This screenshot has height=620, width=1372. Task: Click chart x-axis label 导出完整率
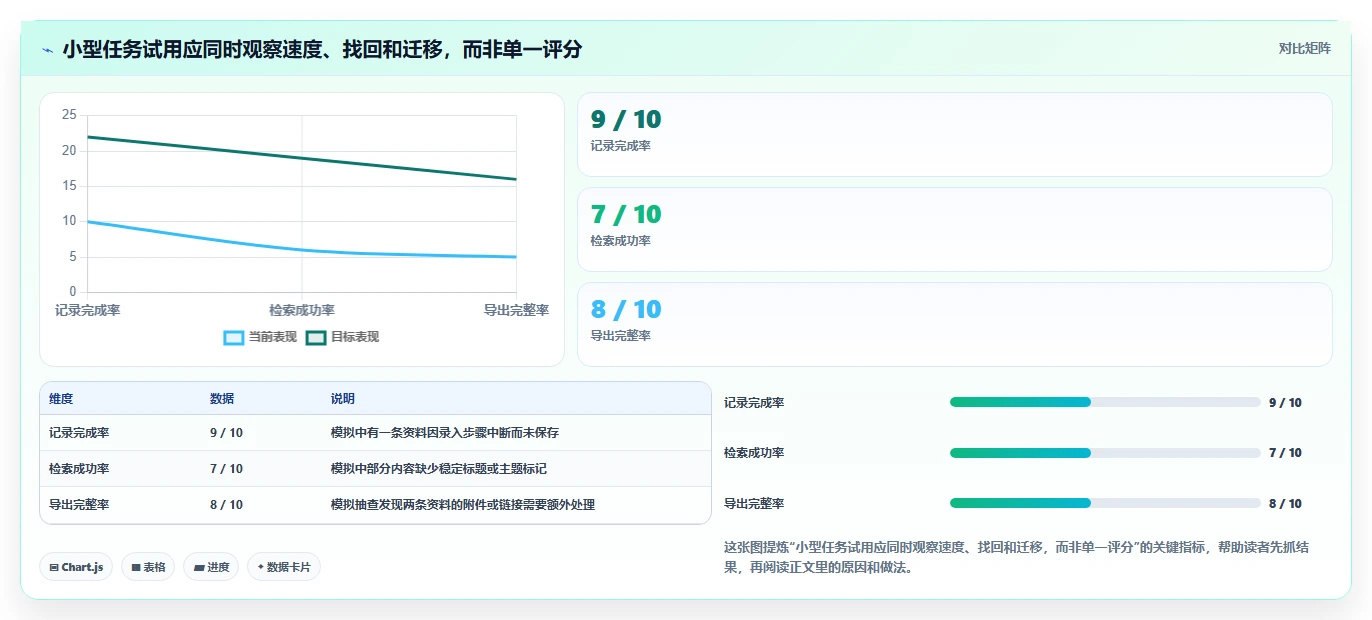click(x=516, y=311)
